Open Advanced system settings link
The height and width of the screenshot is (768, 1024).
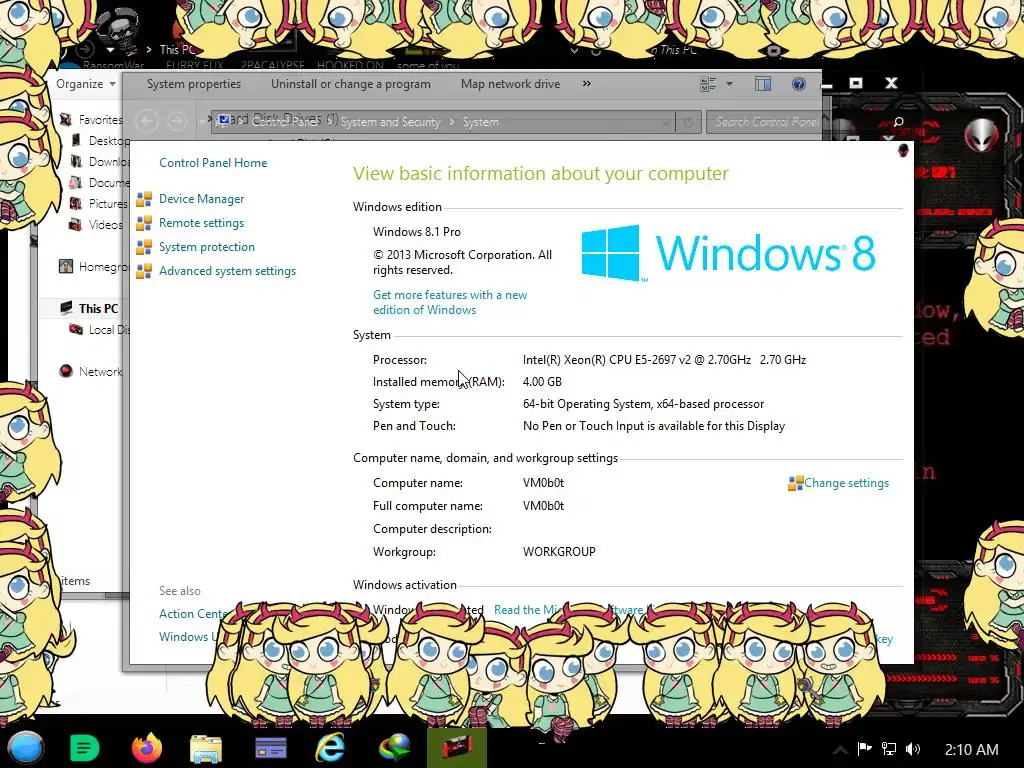227,271
